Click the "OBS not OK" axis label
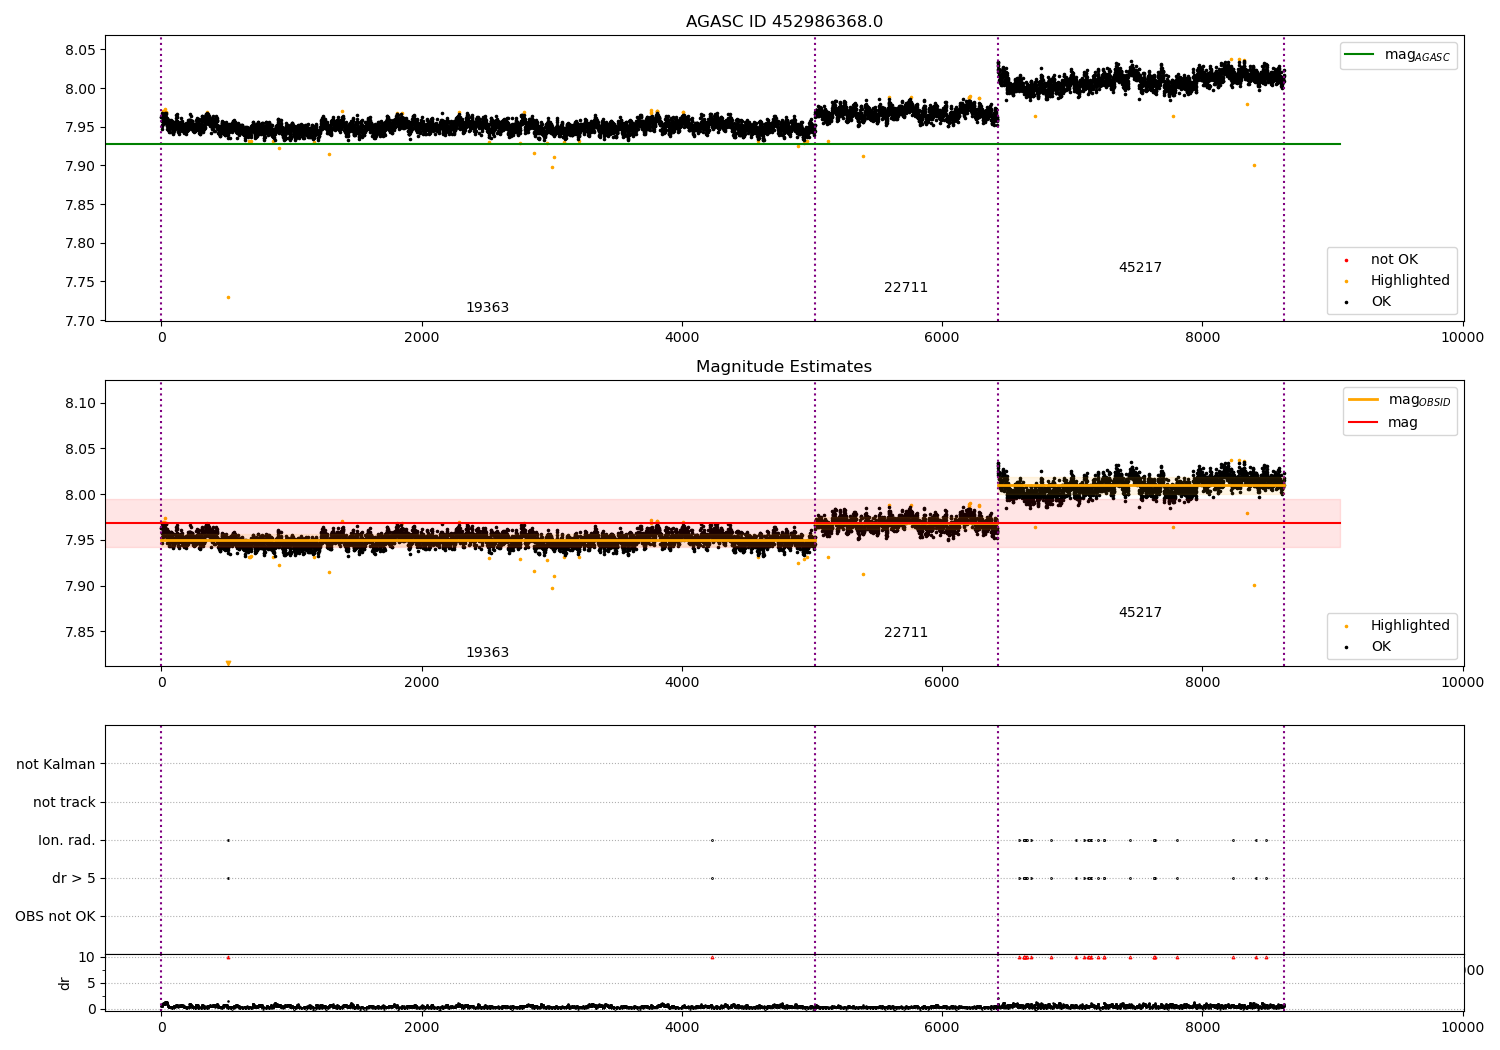The width and height of the screenshot is (1500, 1050). point(56,916)
